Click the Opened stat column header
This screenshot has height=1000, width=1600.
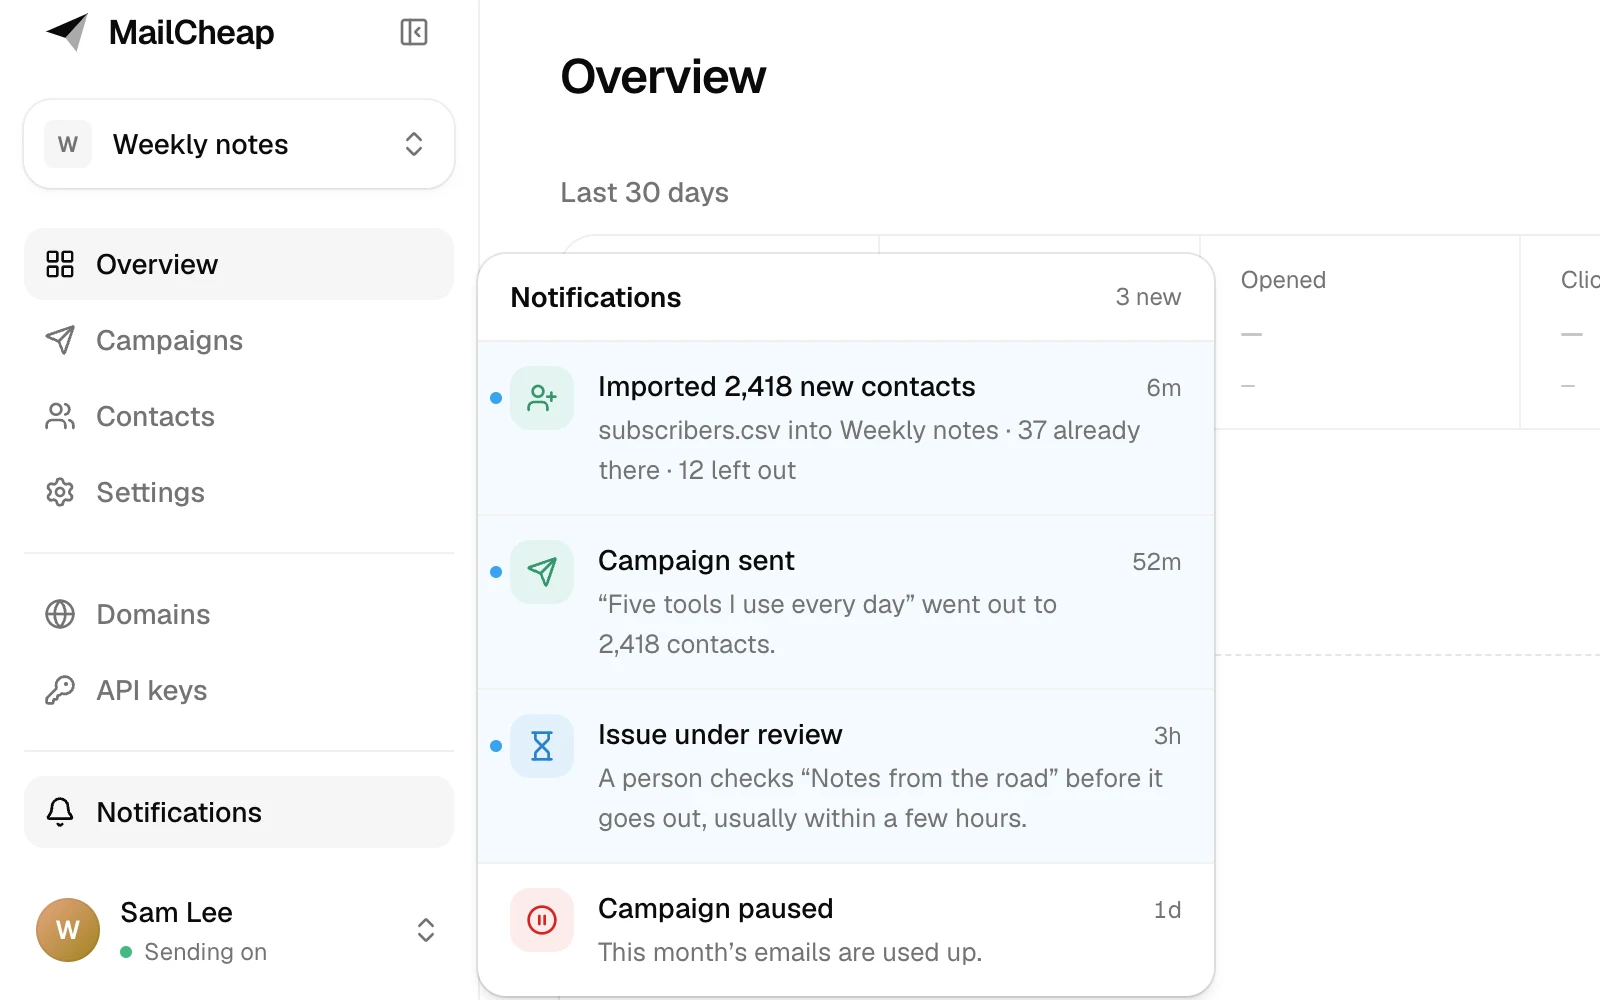pos(1283,280)
